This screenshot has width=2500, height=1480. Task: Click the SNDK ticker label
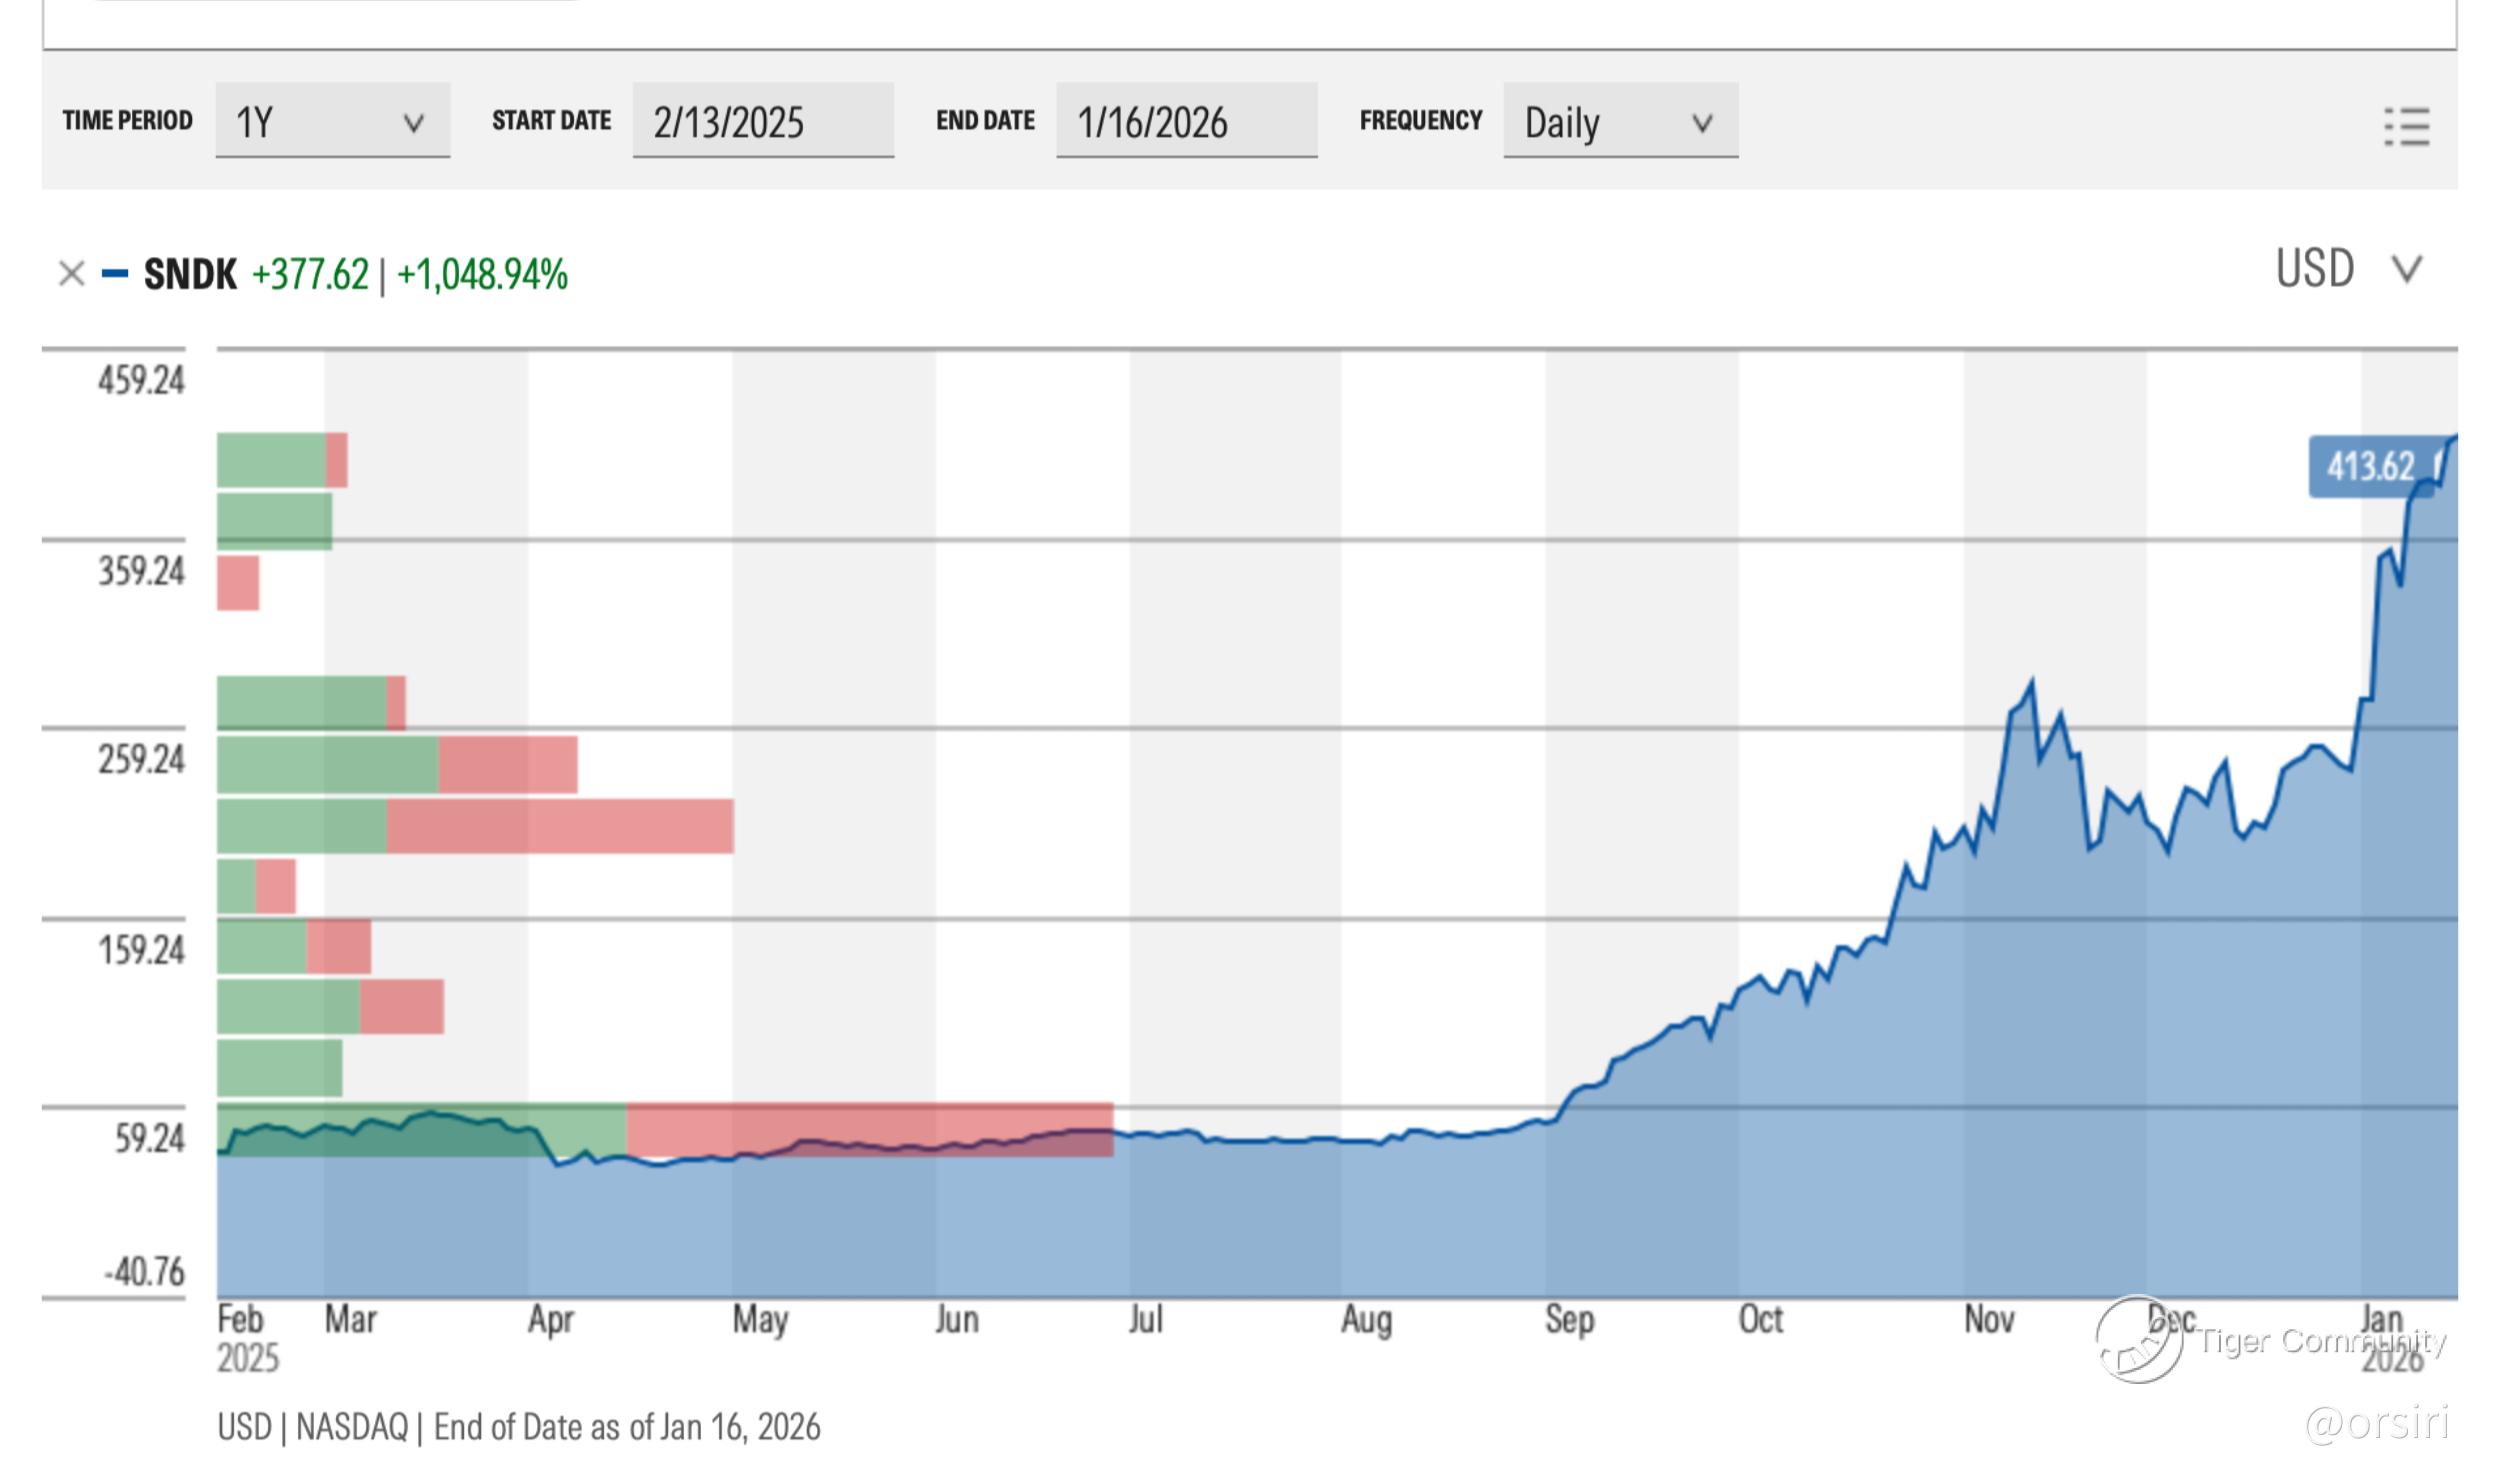click(190, 274)
